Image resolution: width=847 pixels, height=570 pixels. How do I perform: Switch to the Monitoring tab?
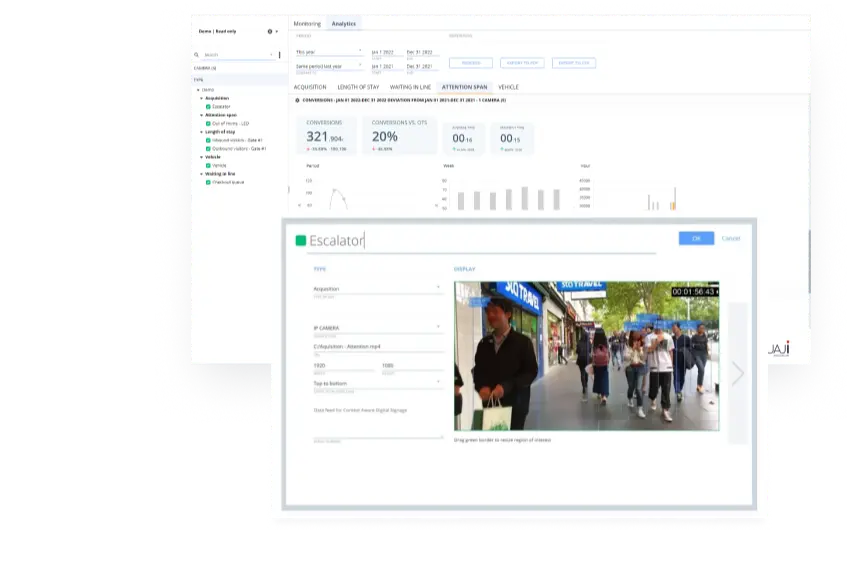pos(307,24)
